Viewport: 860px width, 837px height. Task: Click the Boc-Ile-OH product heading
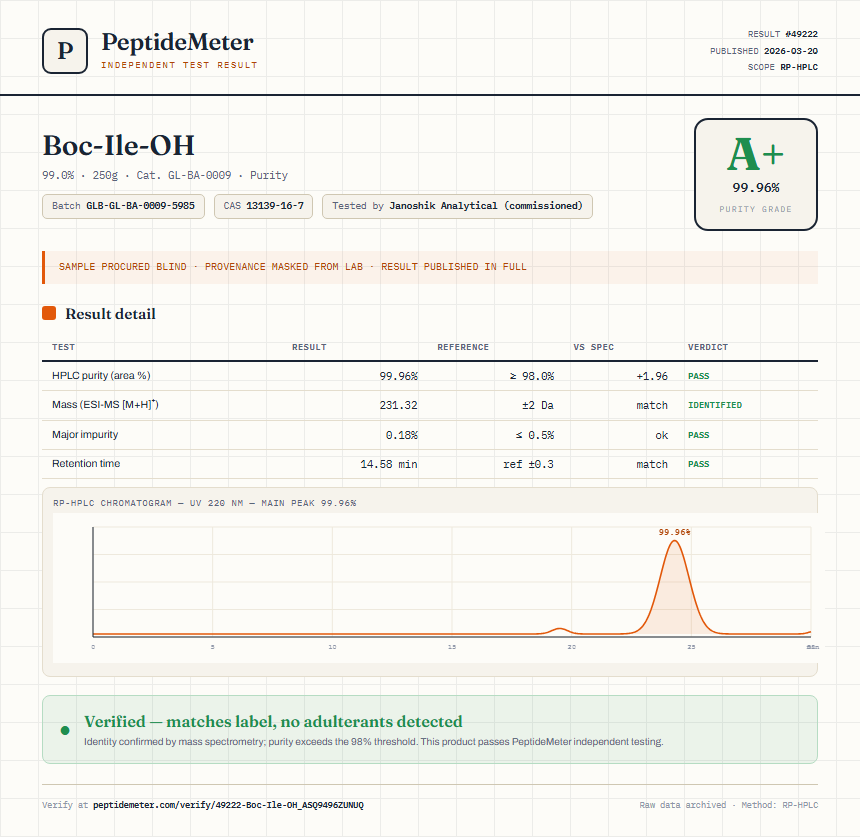(118, 145)
